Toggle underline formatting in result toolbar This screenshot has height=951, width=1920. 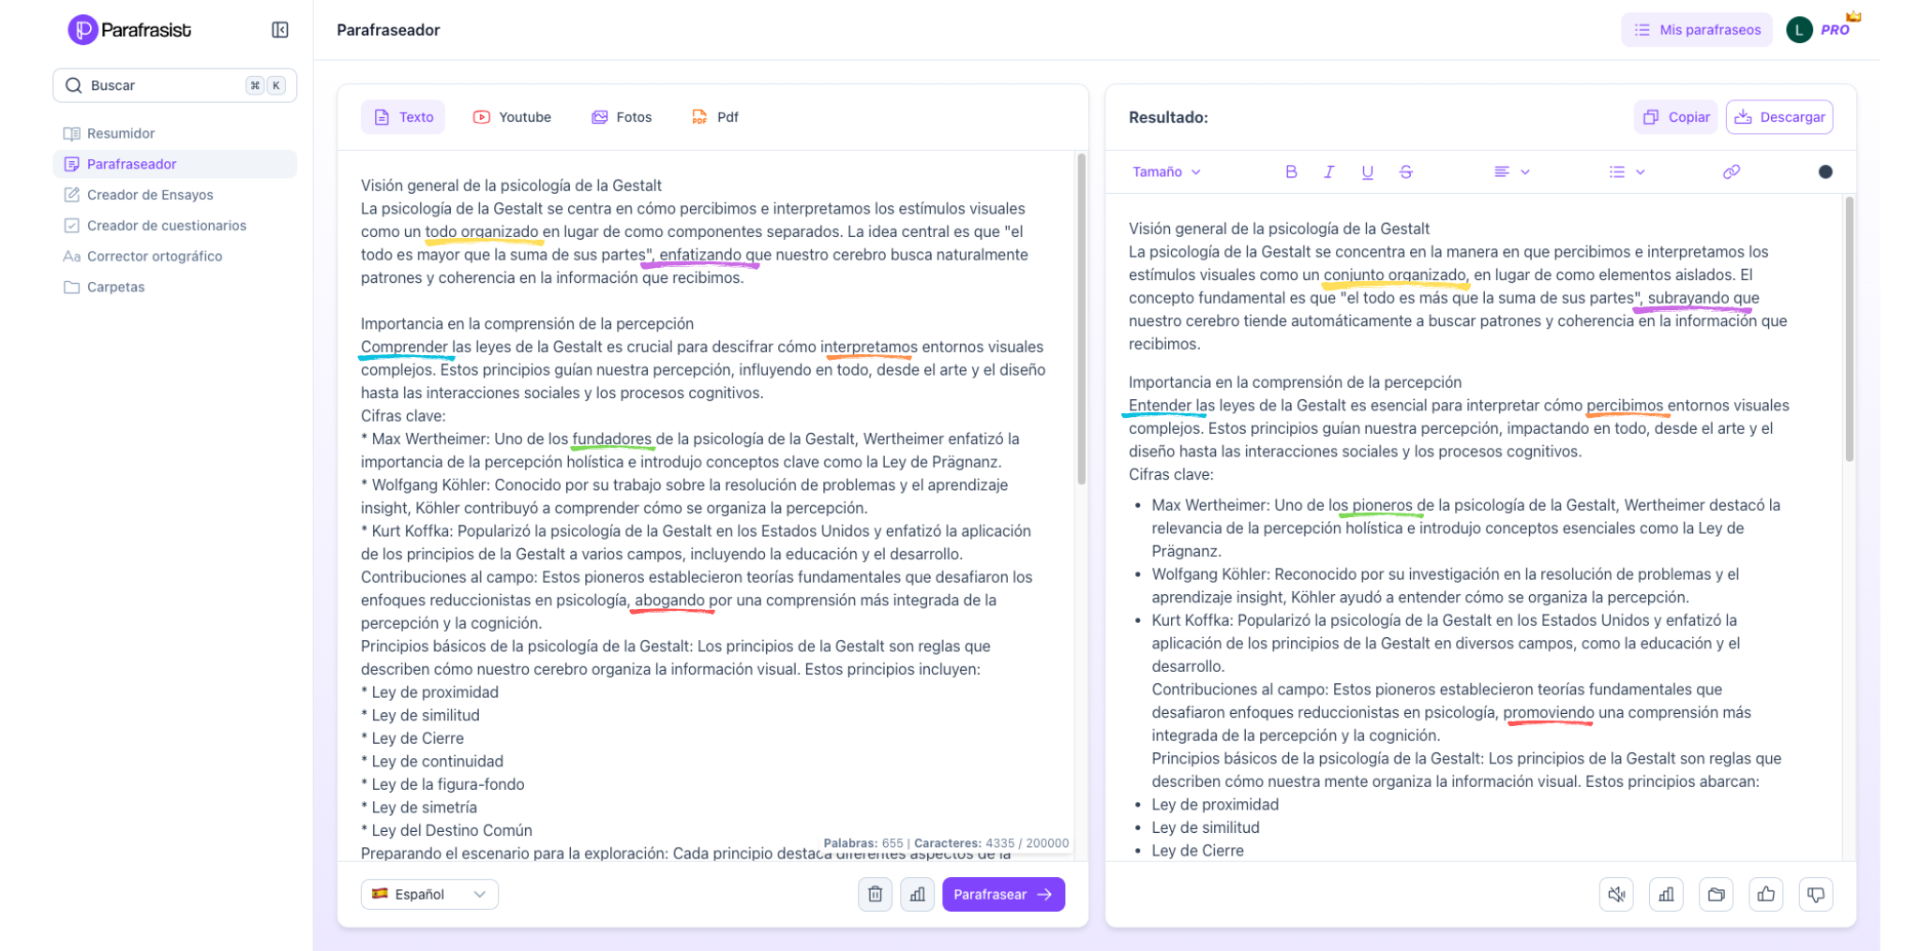pyautogui.click(x=1367, y=172)
